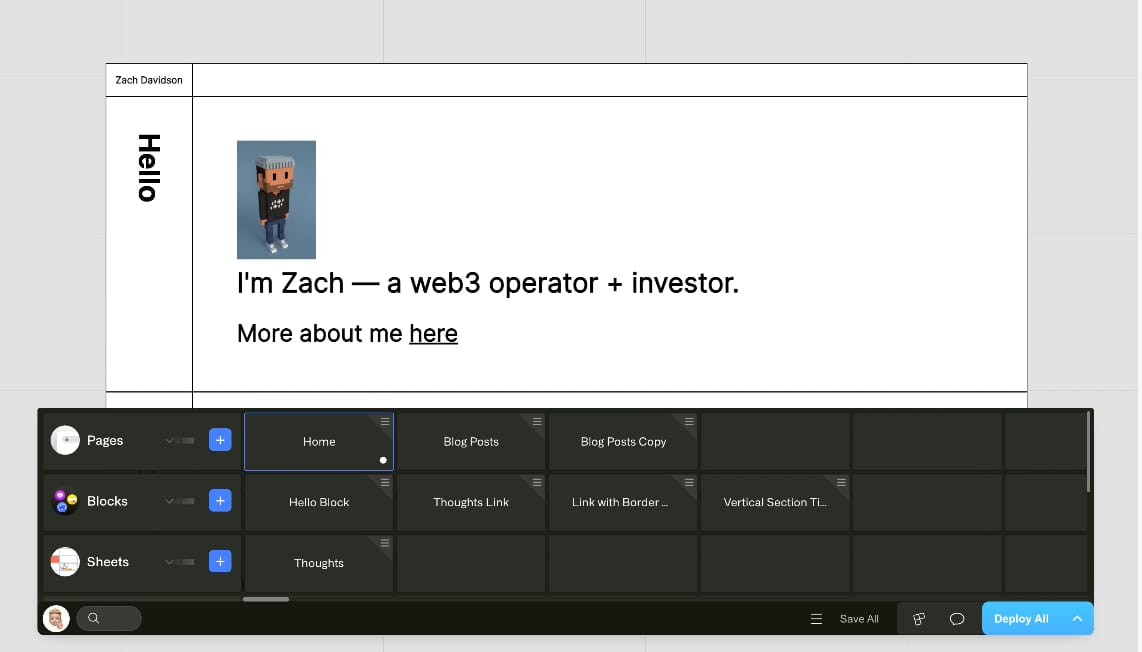The width and height of the screenshot is (1142, 652).
Task: Open the Thoughts sheet tile menu icon
Action: click(x=385, y=543)
